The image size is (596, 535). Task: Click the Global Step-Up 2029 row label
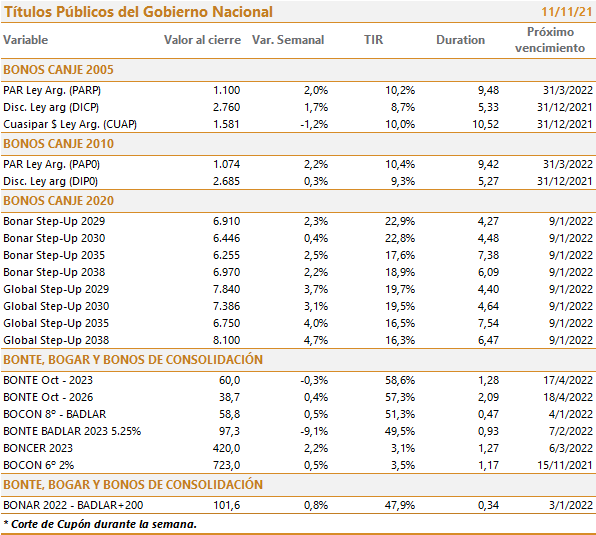56,290
